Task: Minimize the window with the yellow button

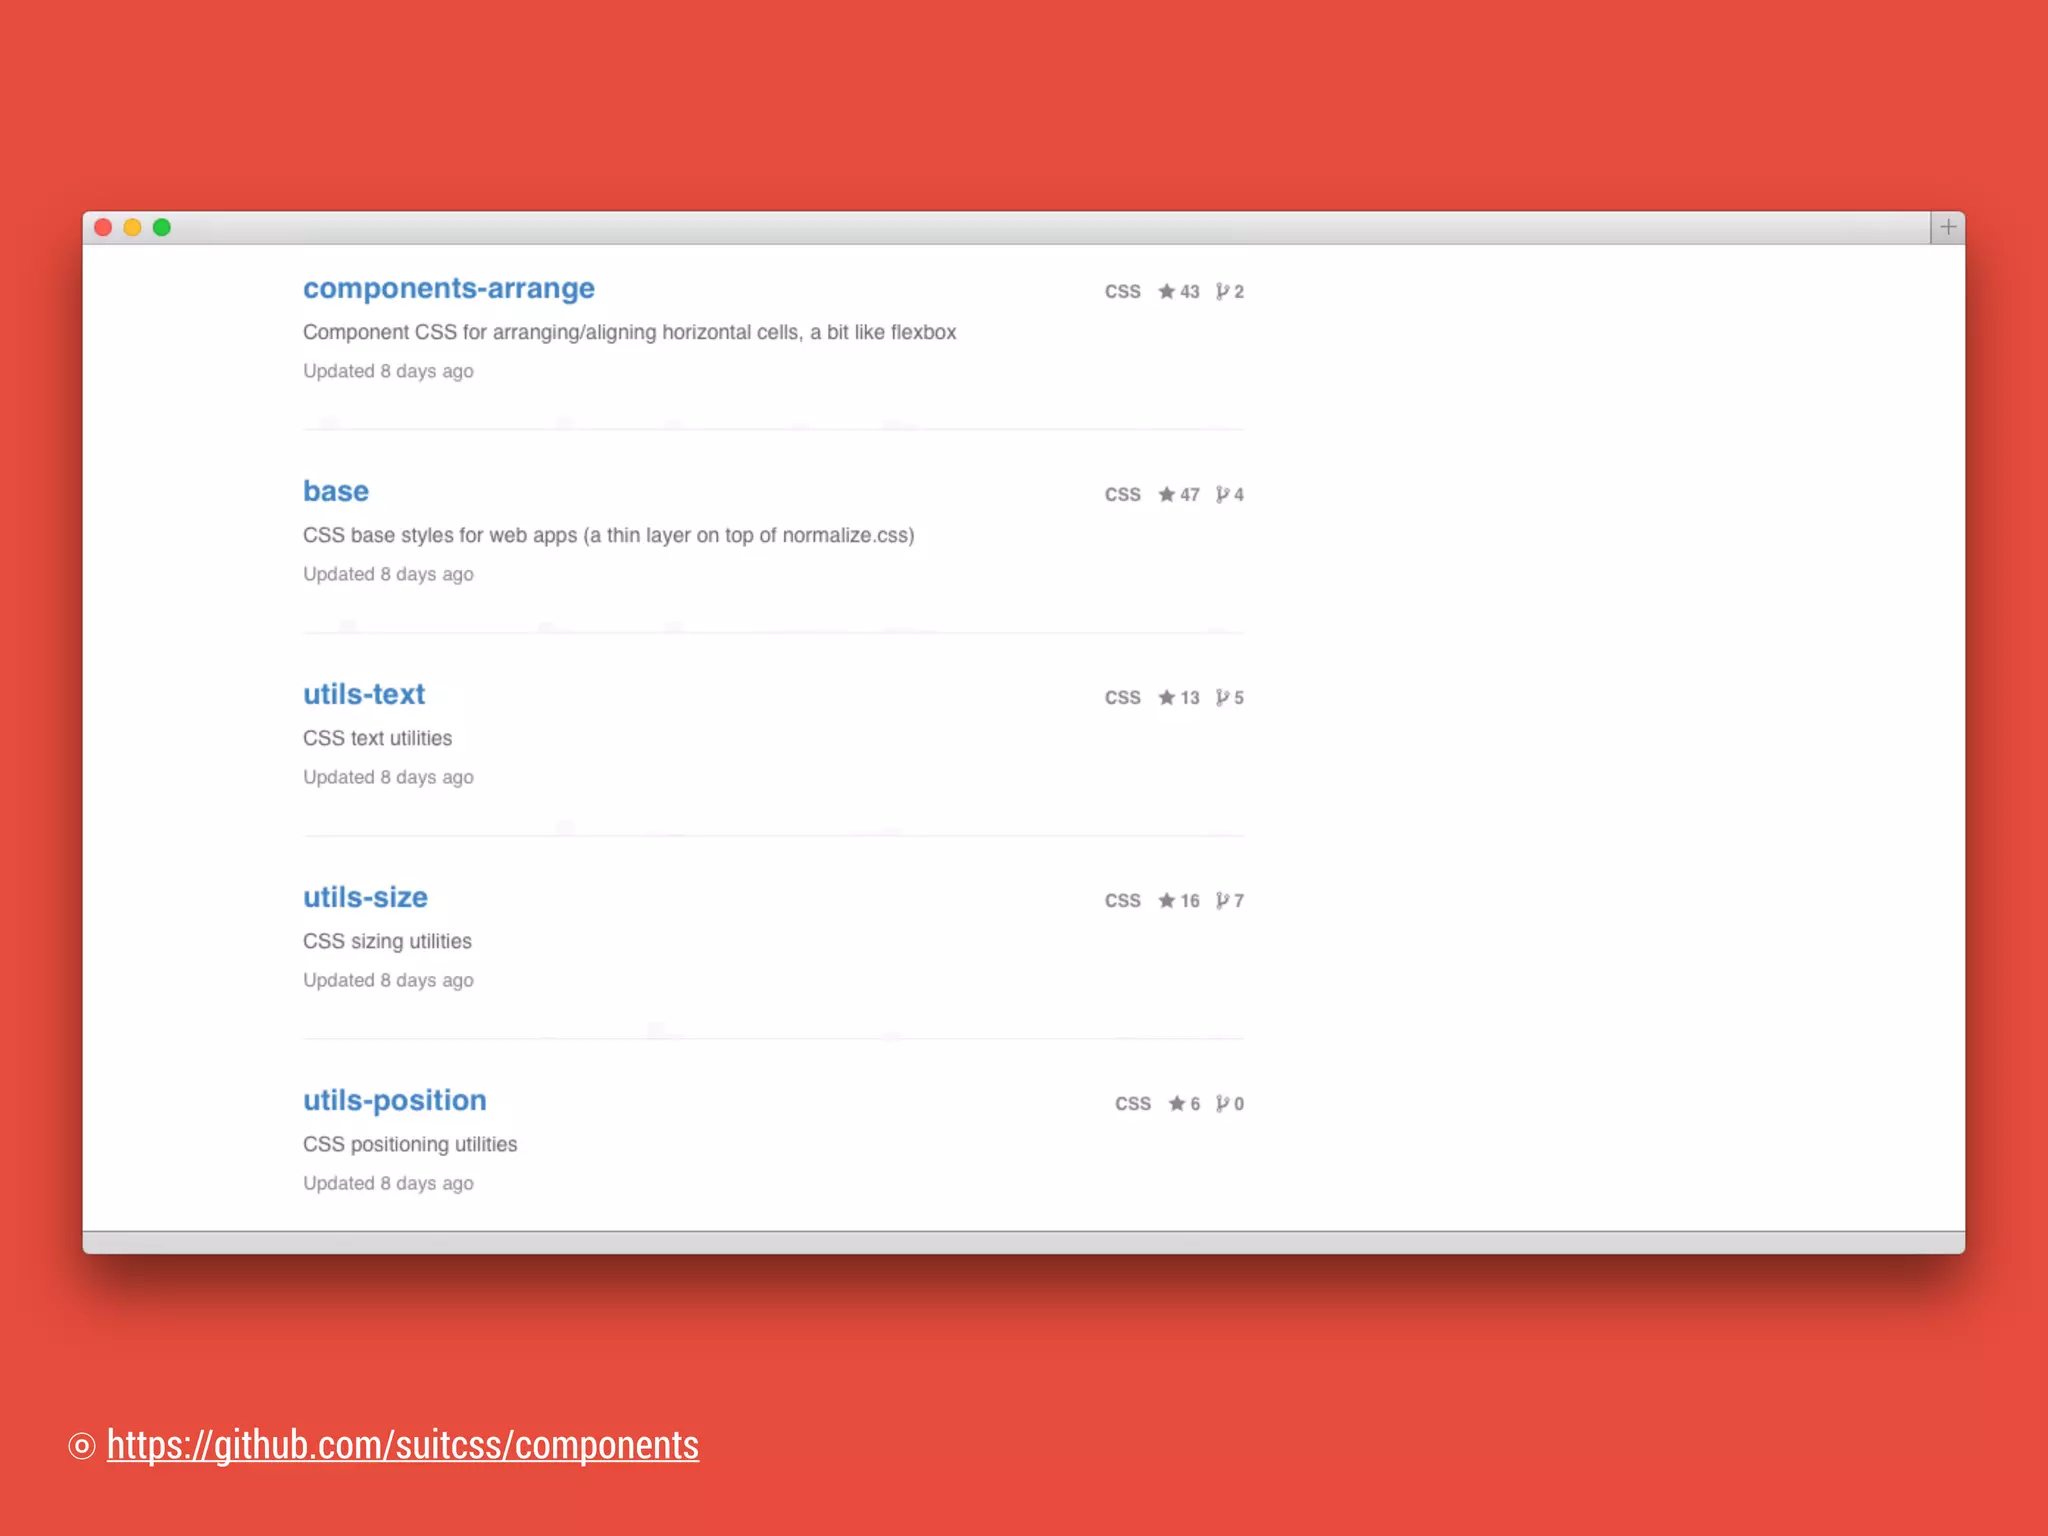Action: click(x=132, y=228)
